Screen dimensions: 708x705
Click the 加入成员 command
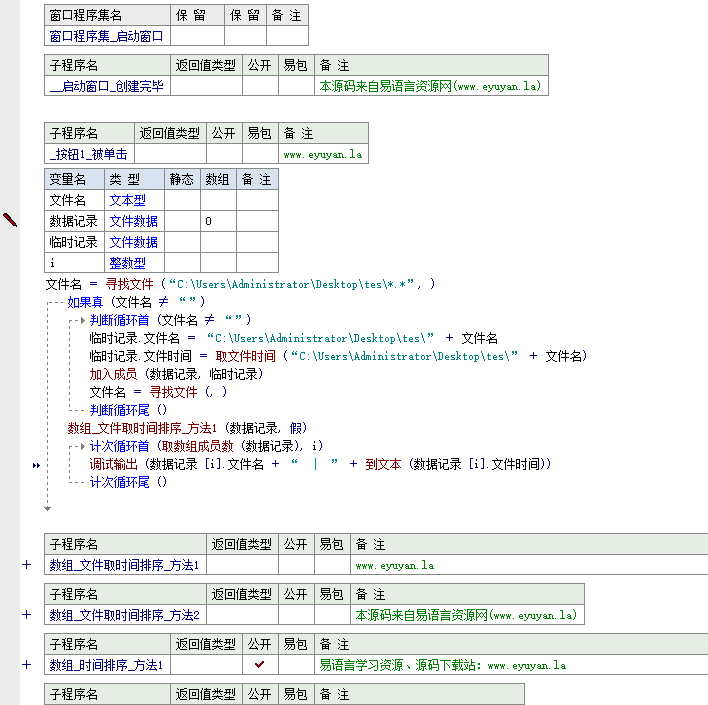coord(113,374)
